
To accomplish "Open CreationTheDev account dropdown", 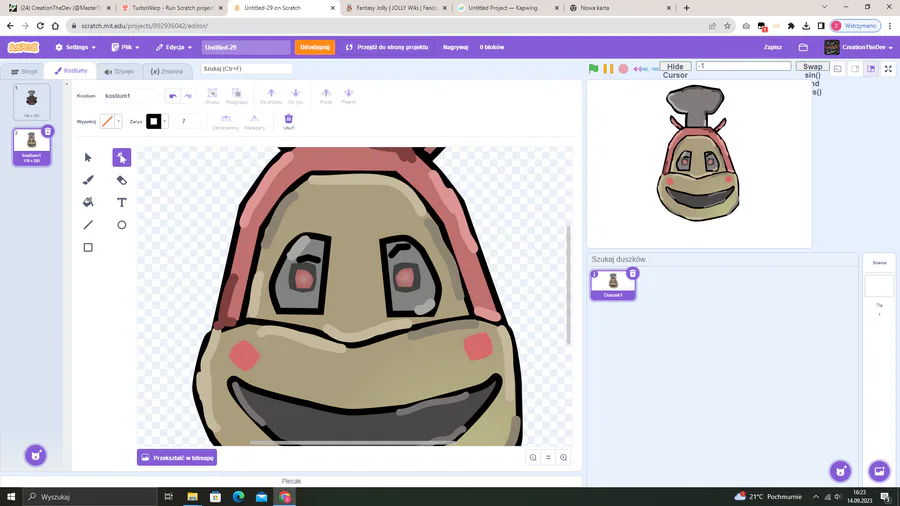I will click(x=858, y=47).
